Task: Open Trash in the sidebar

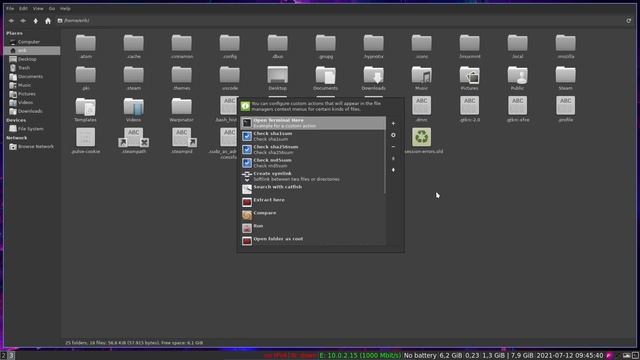Action: tap(32, 68)
